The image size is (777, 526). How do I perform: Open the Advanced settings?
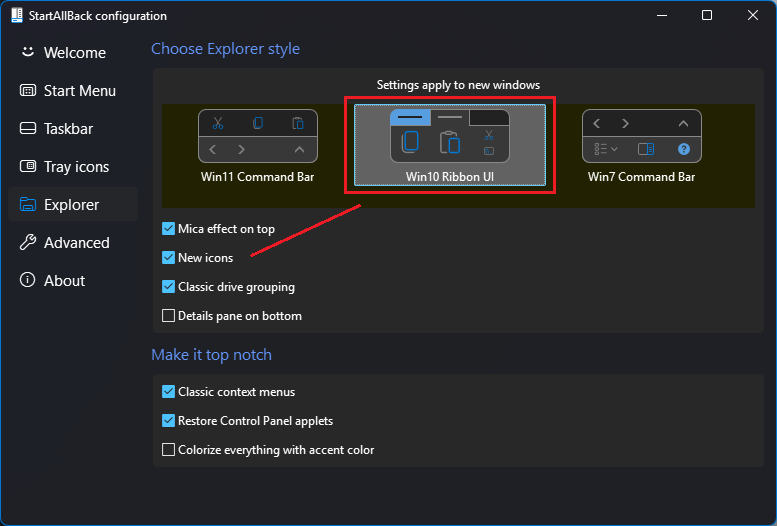pos(73,242)
